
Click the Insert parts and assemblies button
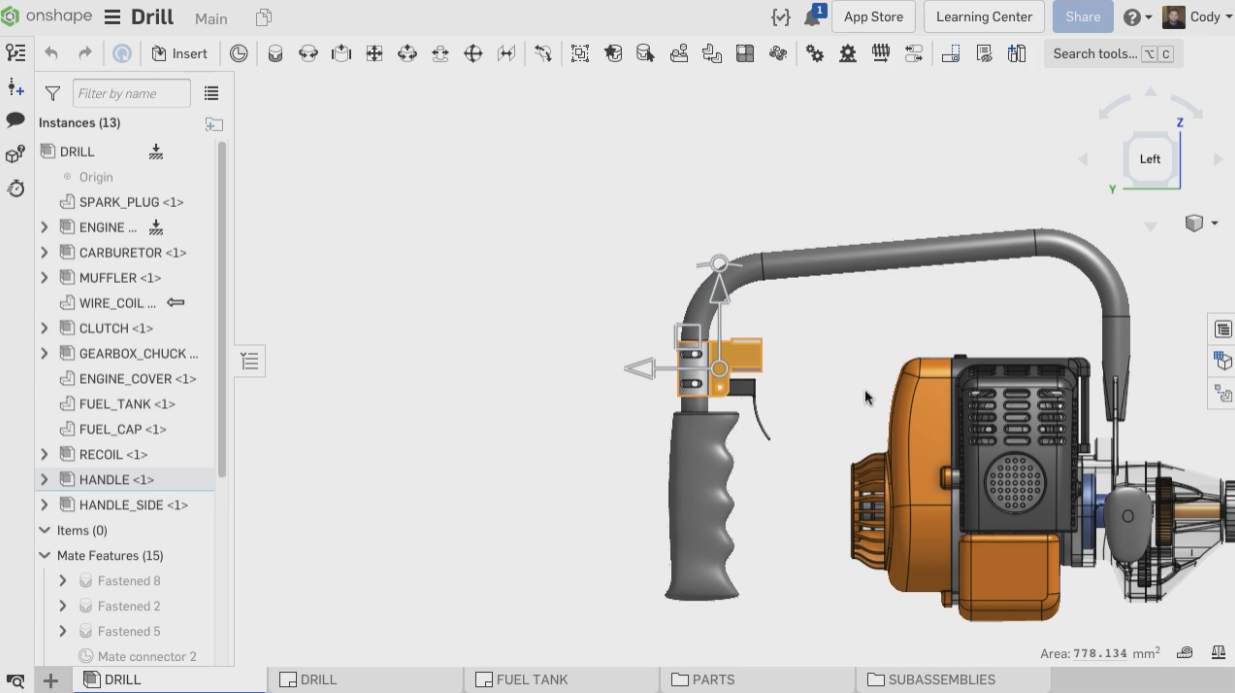point(179,54)
